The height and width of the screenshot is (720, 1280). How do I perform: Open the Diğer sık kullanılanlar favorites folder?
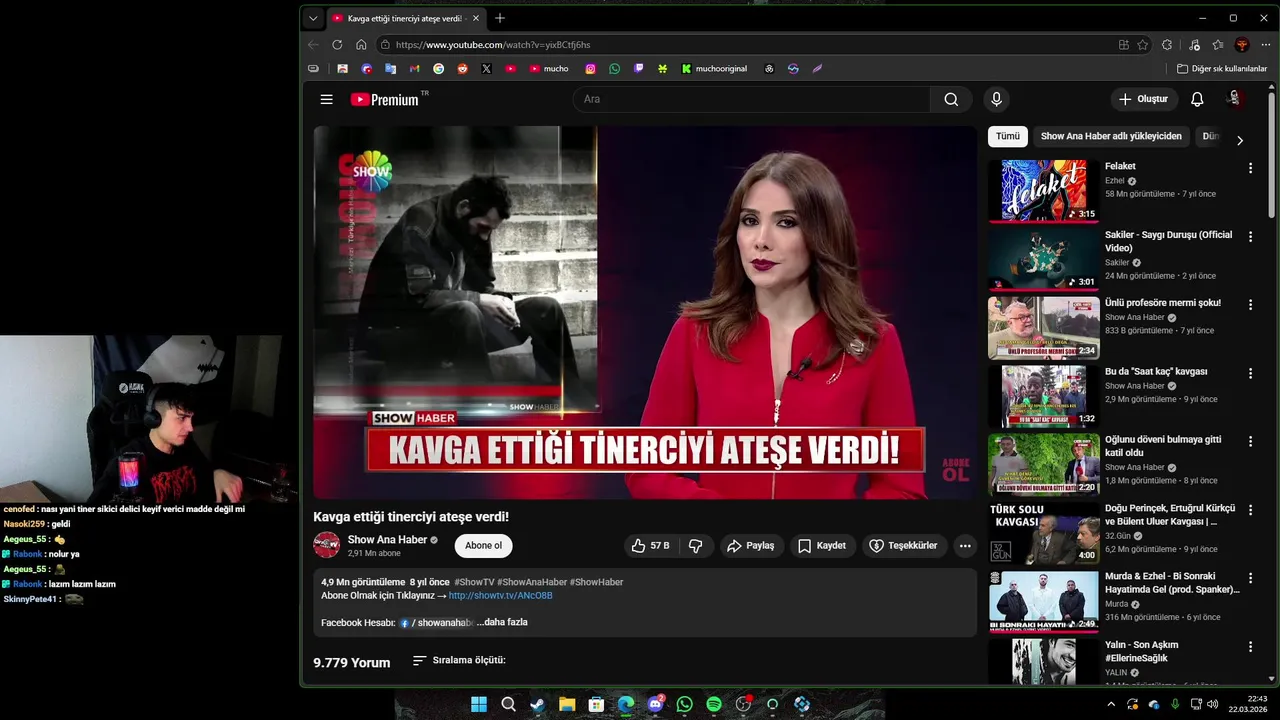pyautogui.click(x=1222, y=69)
